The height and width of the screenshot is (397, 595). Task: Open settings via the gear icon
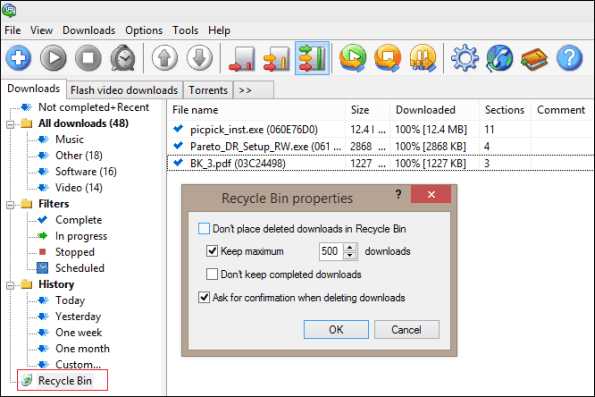tap(465, 58)
